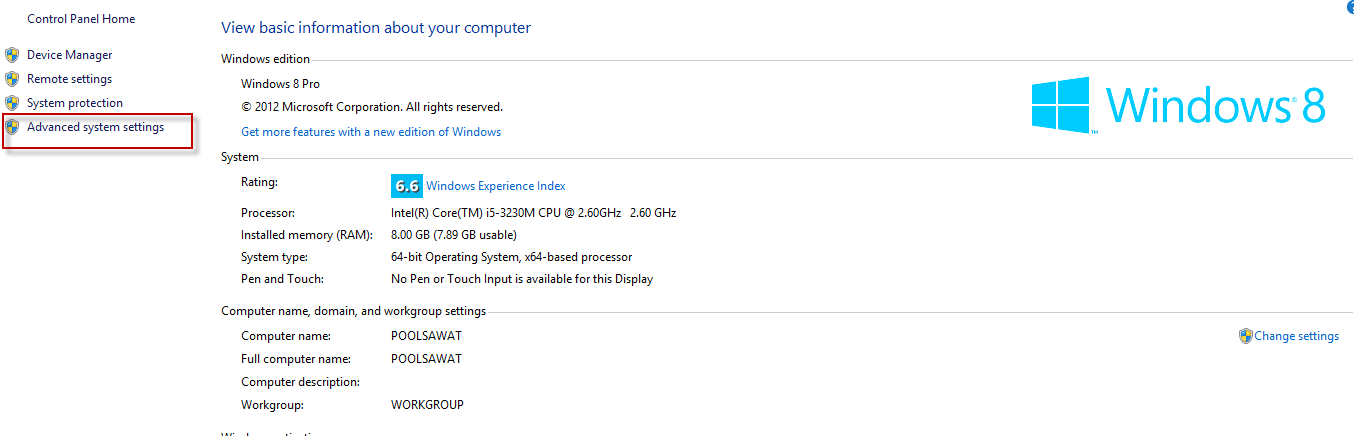Click the shield icon beside Advanced system settings
The width and height of the screenshot is (1354, 436).
click(x=12, y=127)
